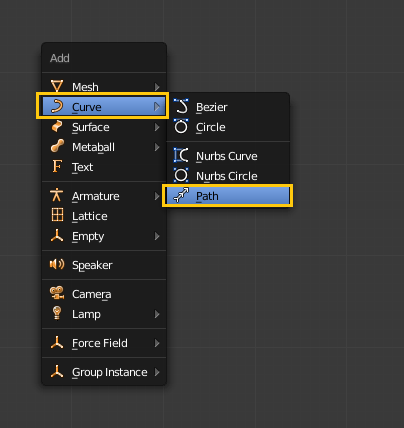
Task: Expand the Force Field submenu arrow
Action: 157,343
